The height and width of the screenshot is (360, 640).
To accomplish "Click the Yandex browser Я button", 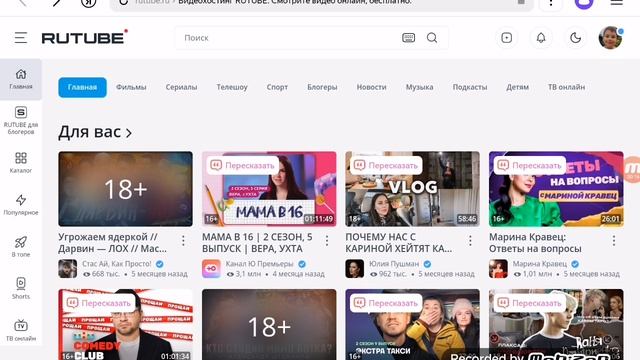I will tap(89, 2).
